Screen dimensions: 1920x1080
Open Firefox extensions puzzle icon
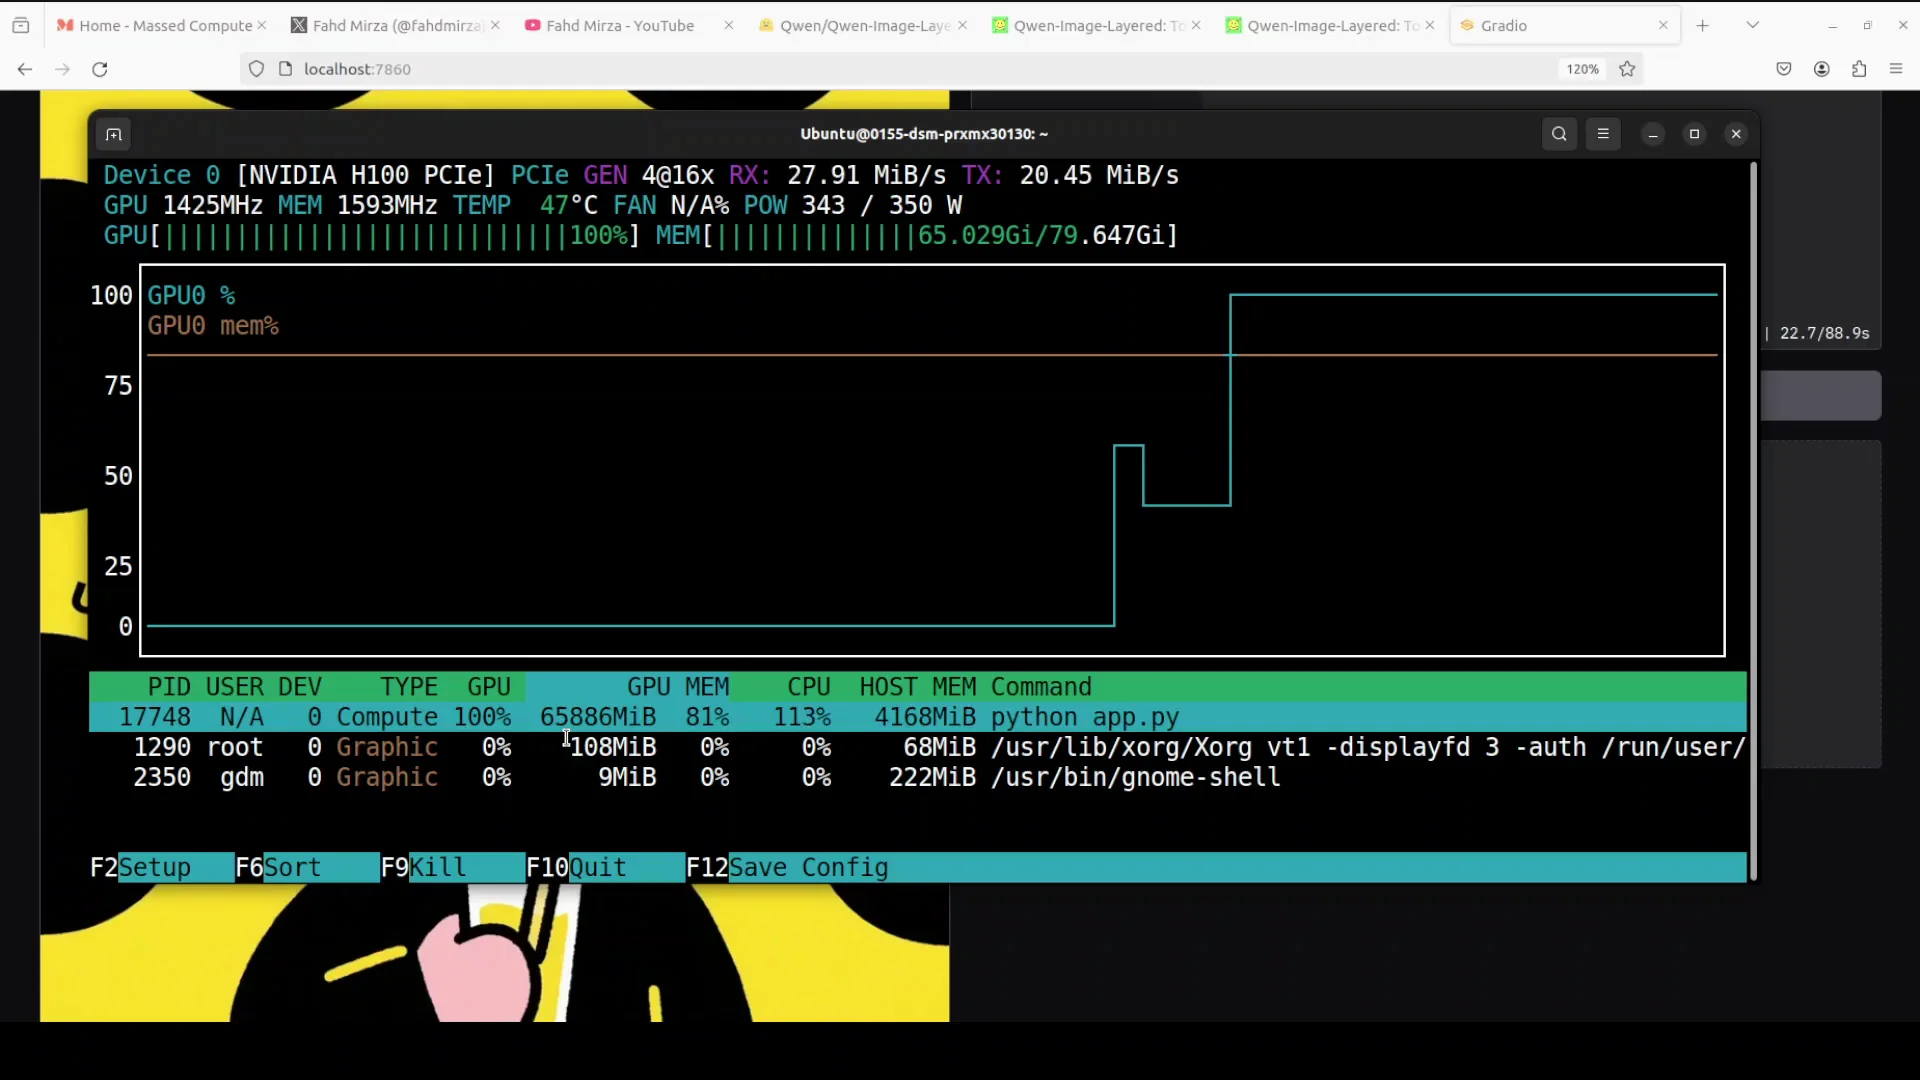coord(1859,69)
